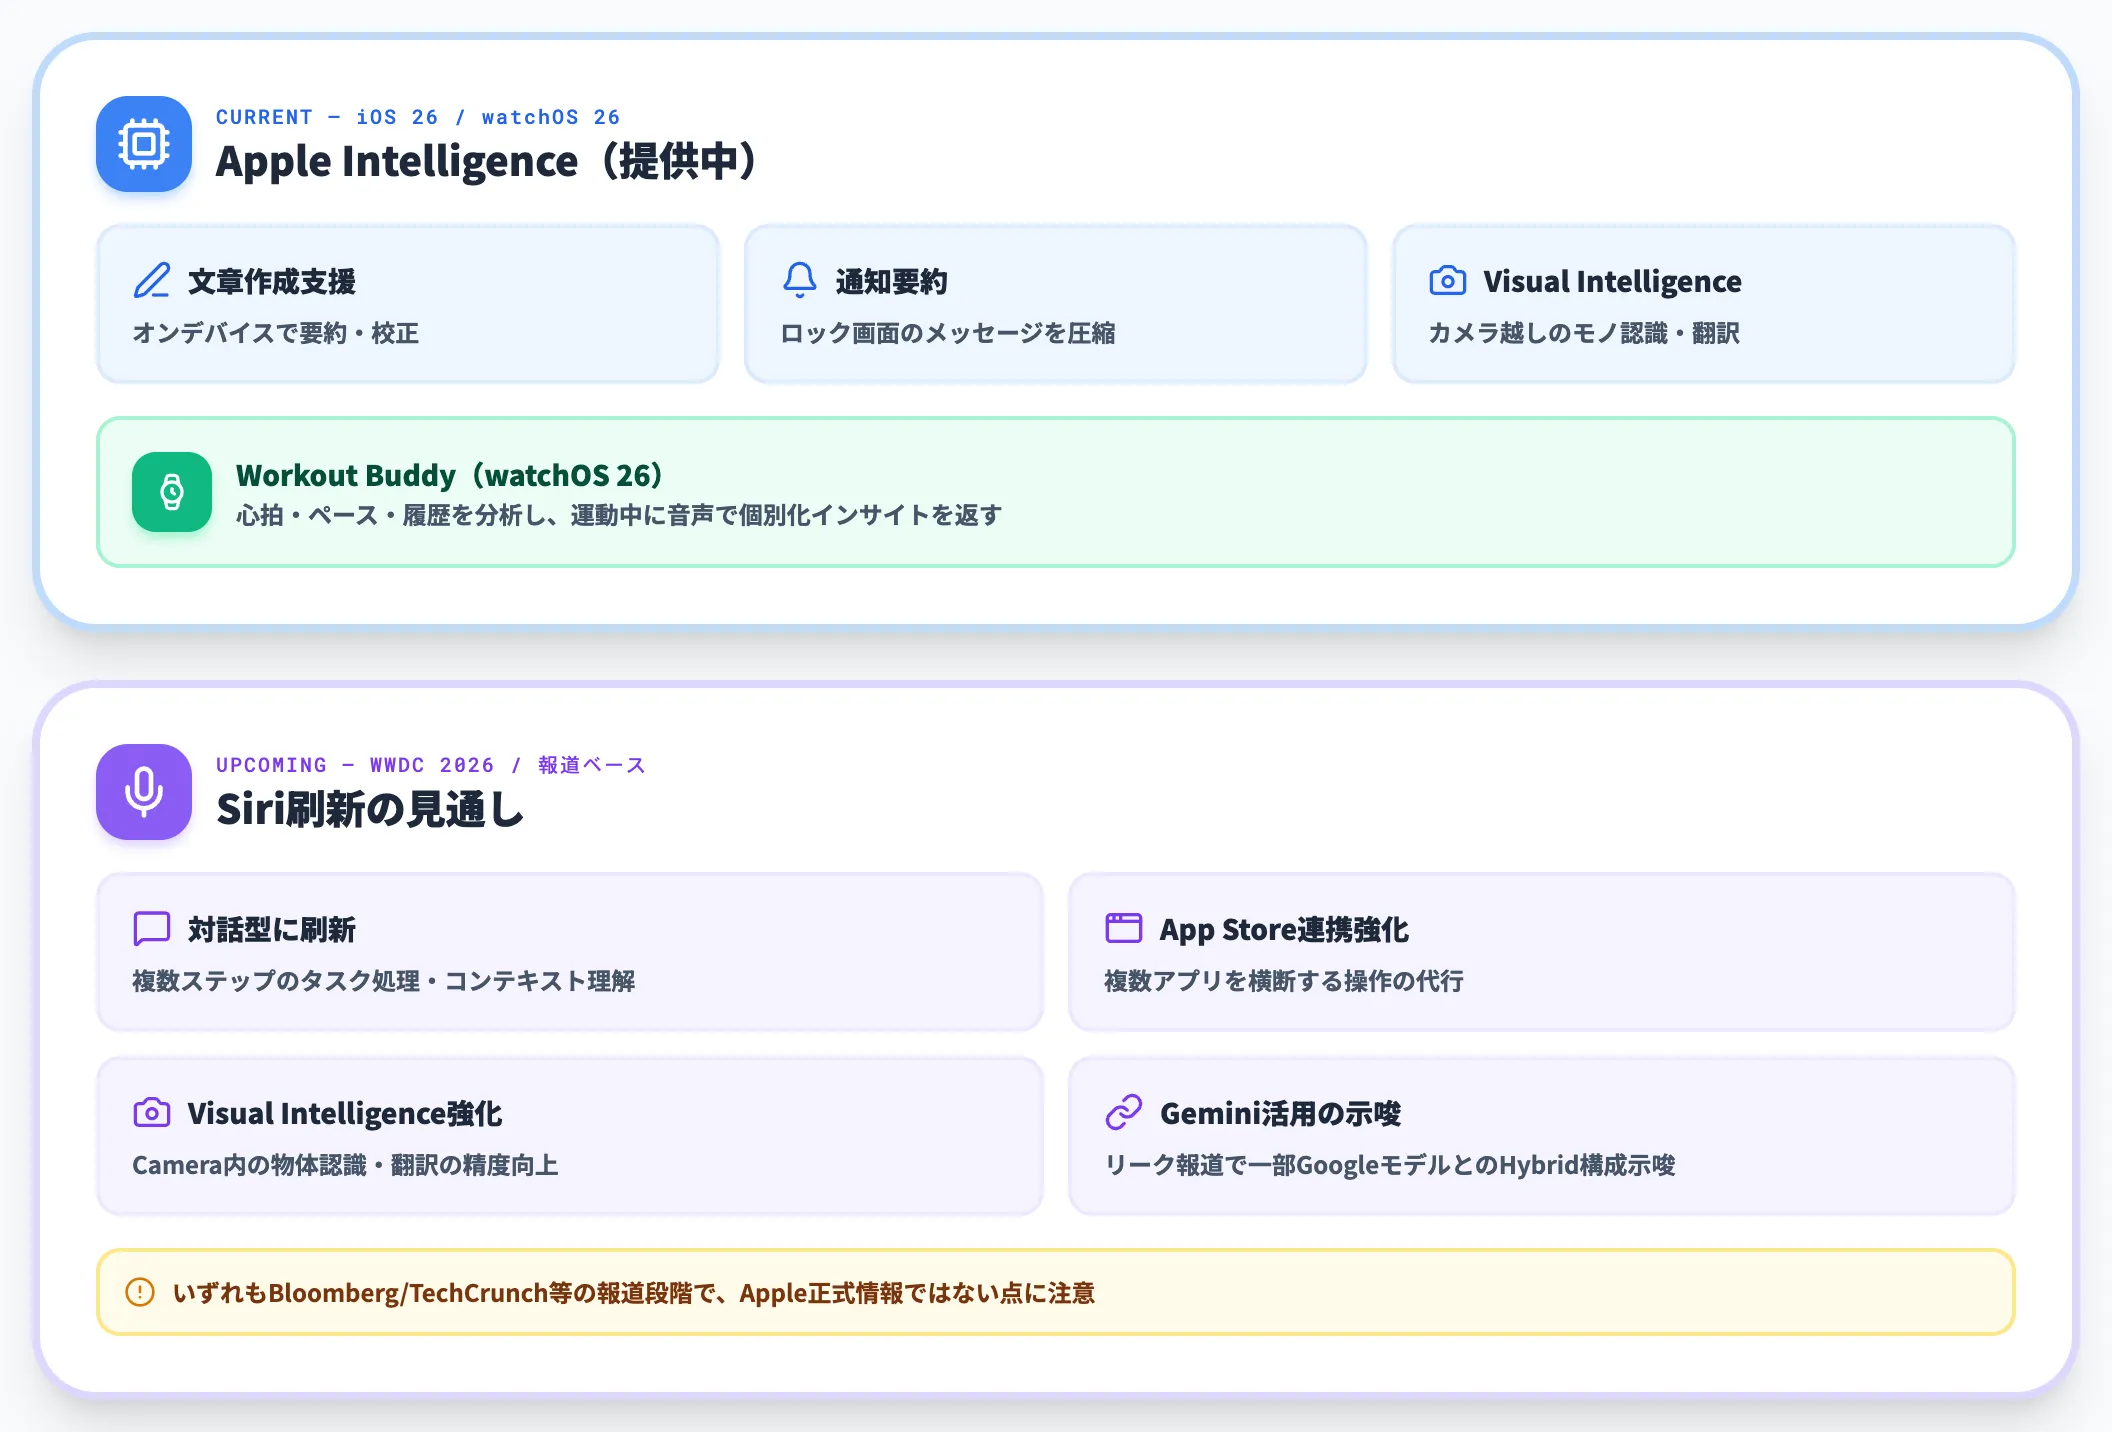The height and width of the screenshot is (1432, 2112).
Task: Click the link icon beside Gemini活用の示唆
Action: click(1124, 1113)
